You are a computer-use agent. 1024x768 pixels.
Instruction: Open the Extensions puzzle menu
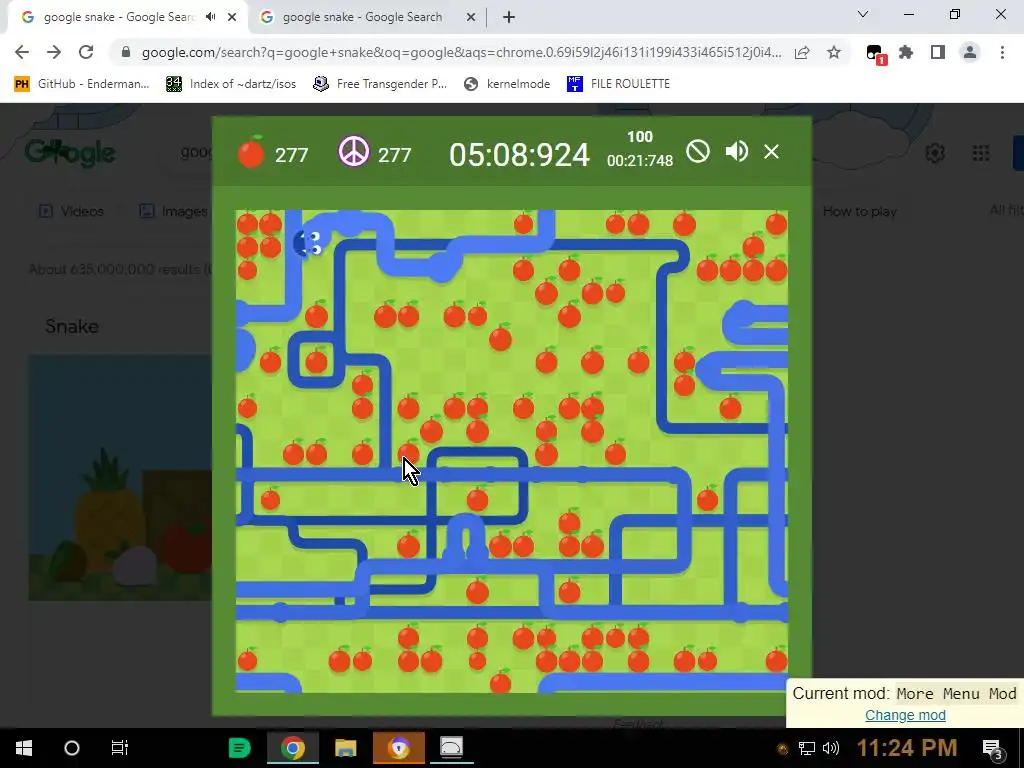click(x=906, y=52)
